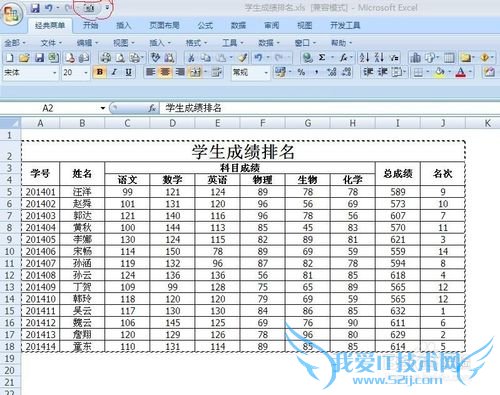Image resolution: width=500 pixels, height=395 pixels.
Task: Run the spelling check icon
Action: coord(155,58)
